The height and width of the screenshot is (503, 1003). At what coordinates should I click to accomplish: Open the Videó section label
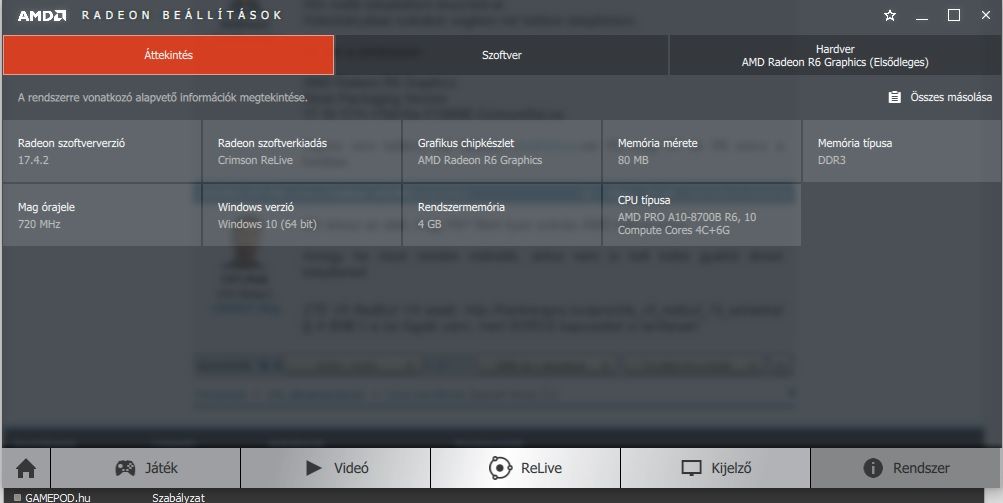tap(351, 468)
